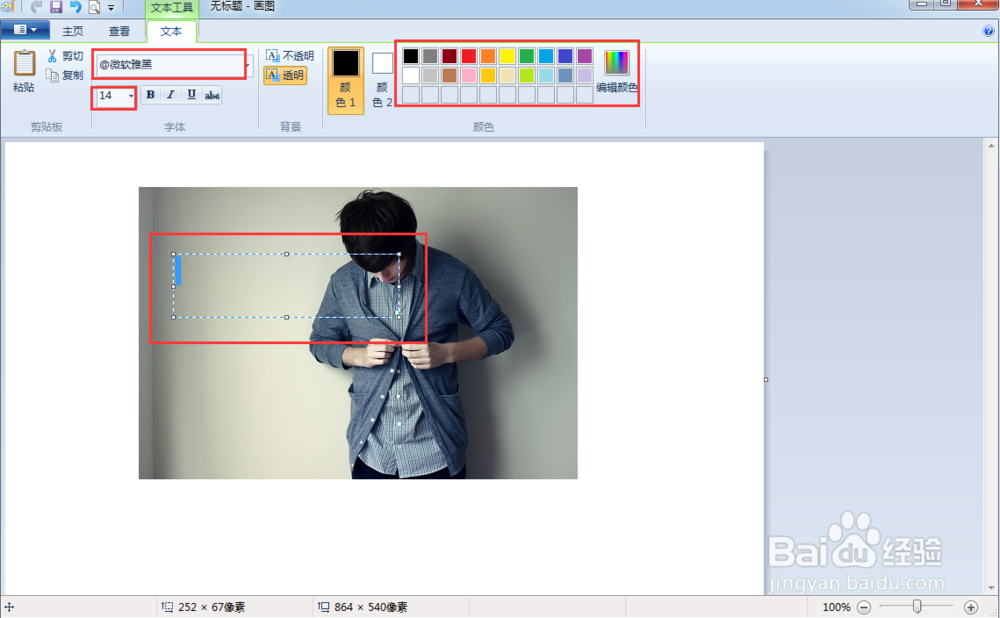
Task: Toggle Underline formatting
Action: tap(191, 94)
